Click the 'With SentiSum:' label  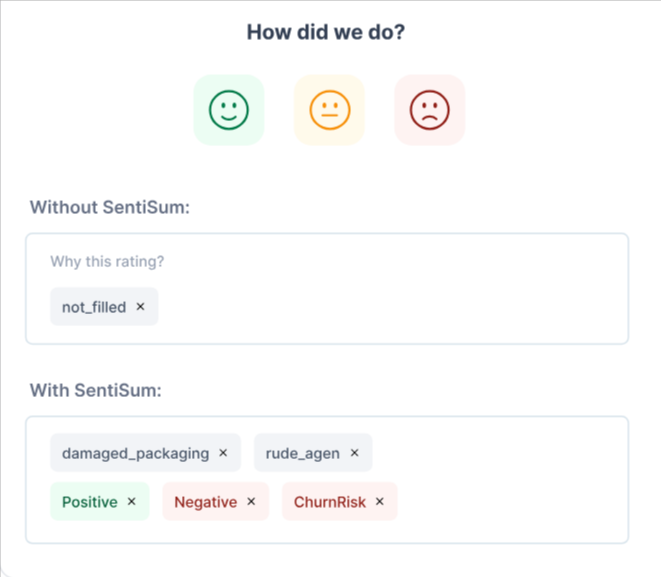[x=96, y=390]
